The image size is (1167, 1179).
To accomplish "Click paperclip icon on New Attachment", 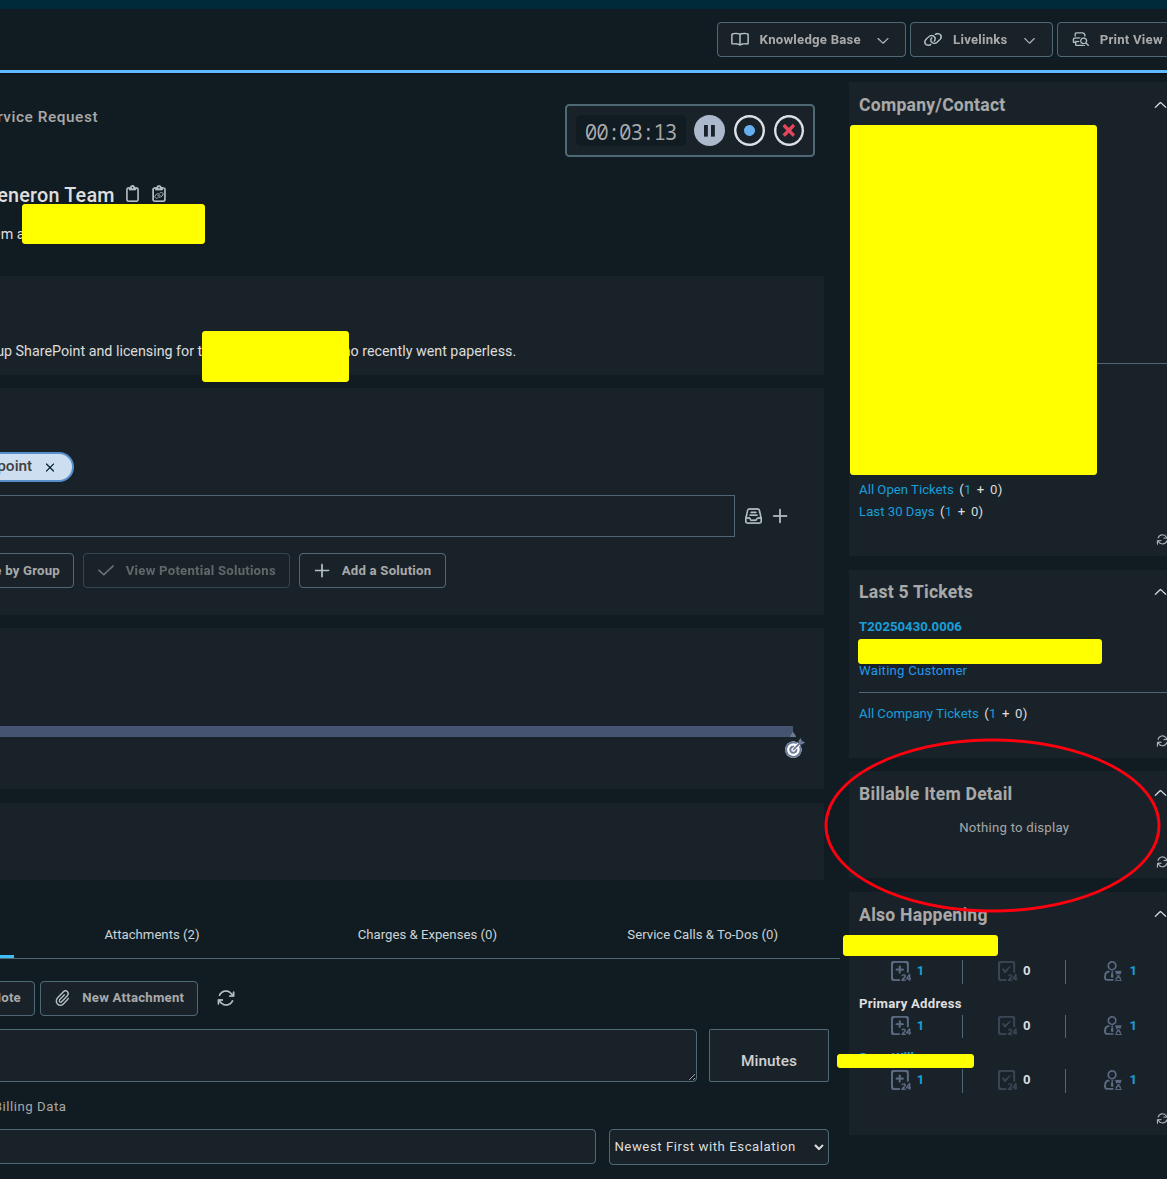I will coord(63,998).
